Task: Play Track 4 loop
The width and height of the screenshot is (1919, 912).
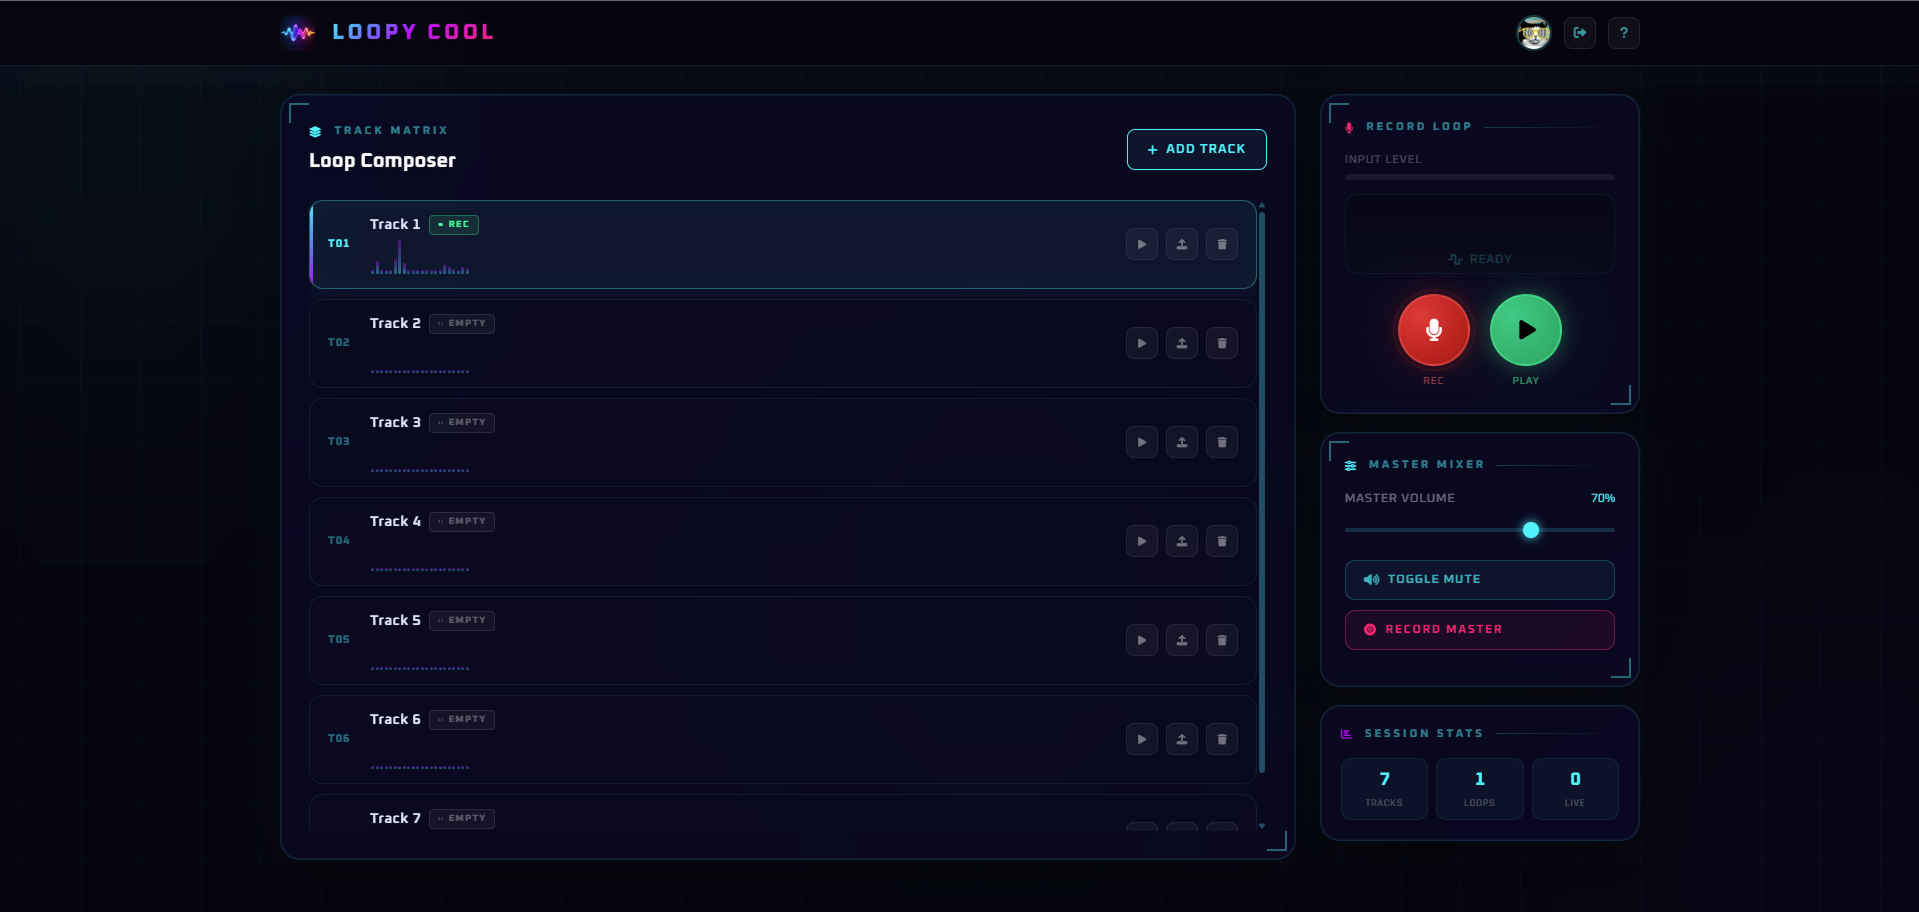Action: [1141, 541]
